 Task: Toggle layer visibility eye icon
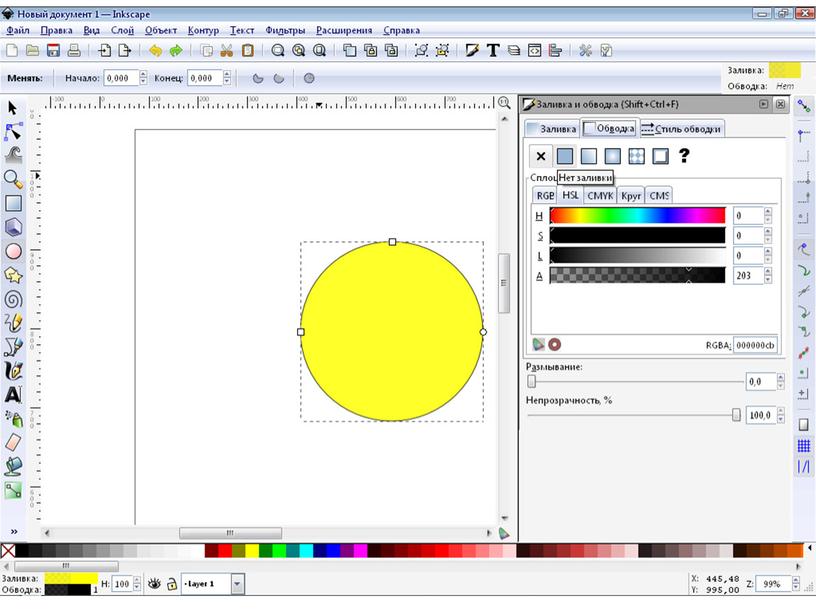pyautogui.click(x=154, y=584)
